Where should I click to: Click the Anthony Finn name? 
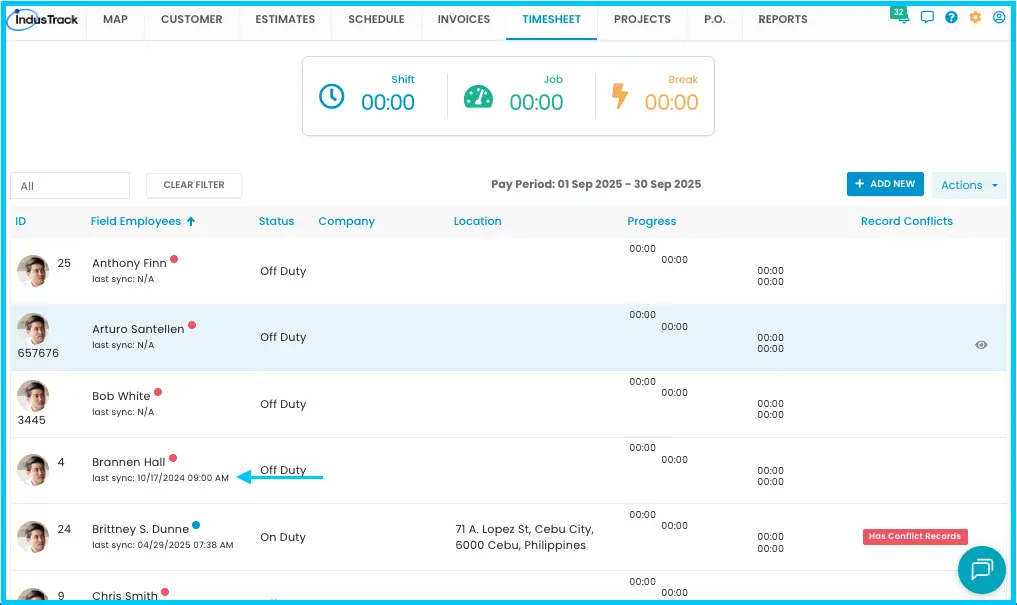(x=129, y=263)
